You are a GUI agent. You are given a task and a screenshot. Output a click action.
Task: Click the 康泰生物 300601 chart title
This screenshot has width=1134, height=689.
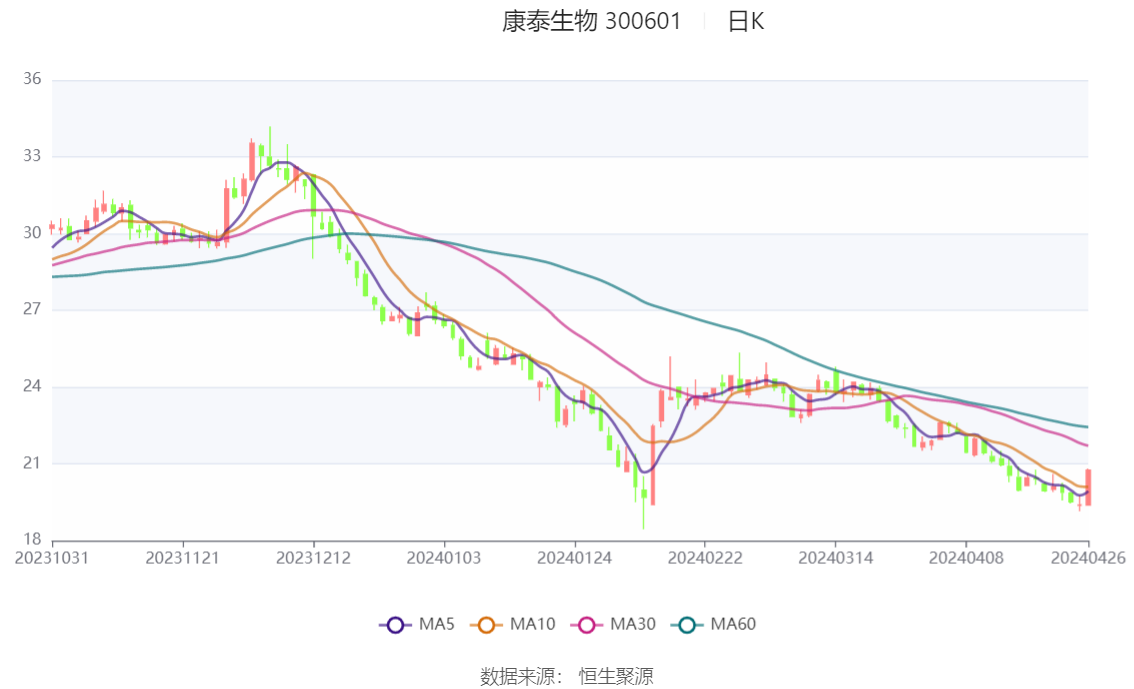tap(592, 21)
